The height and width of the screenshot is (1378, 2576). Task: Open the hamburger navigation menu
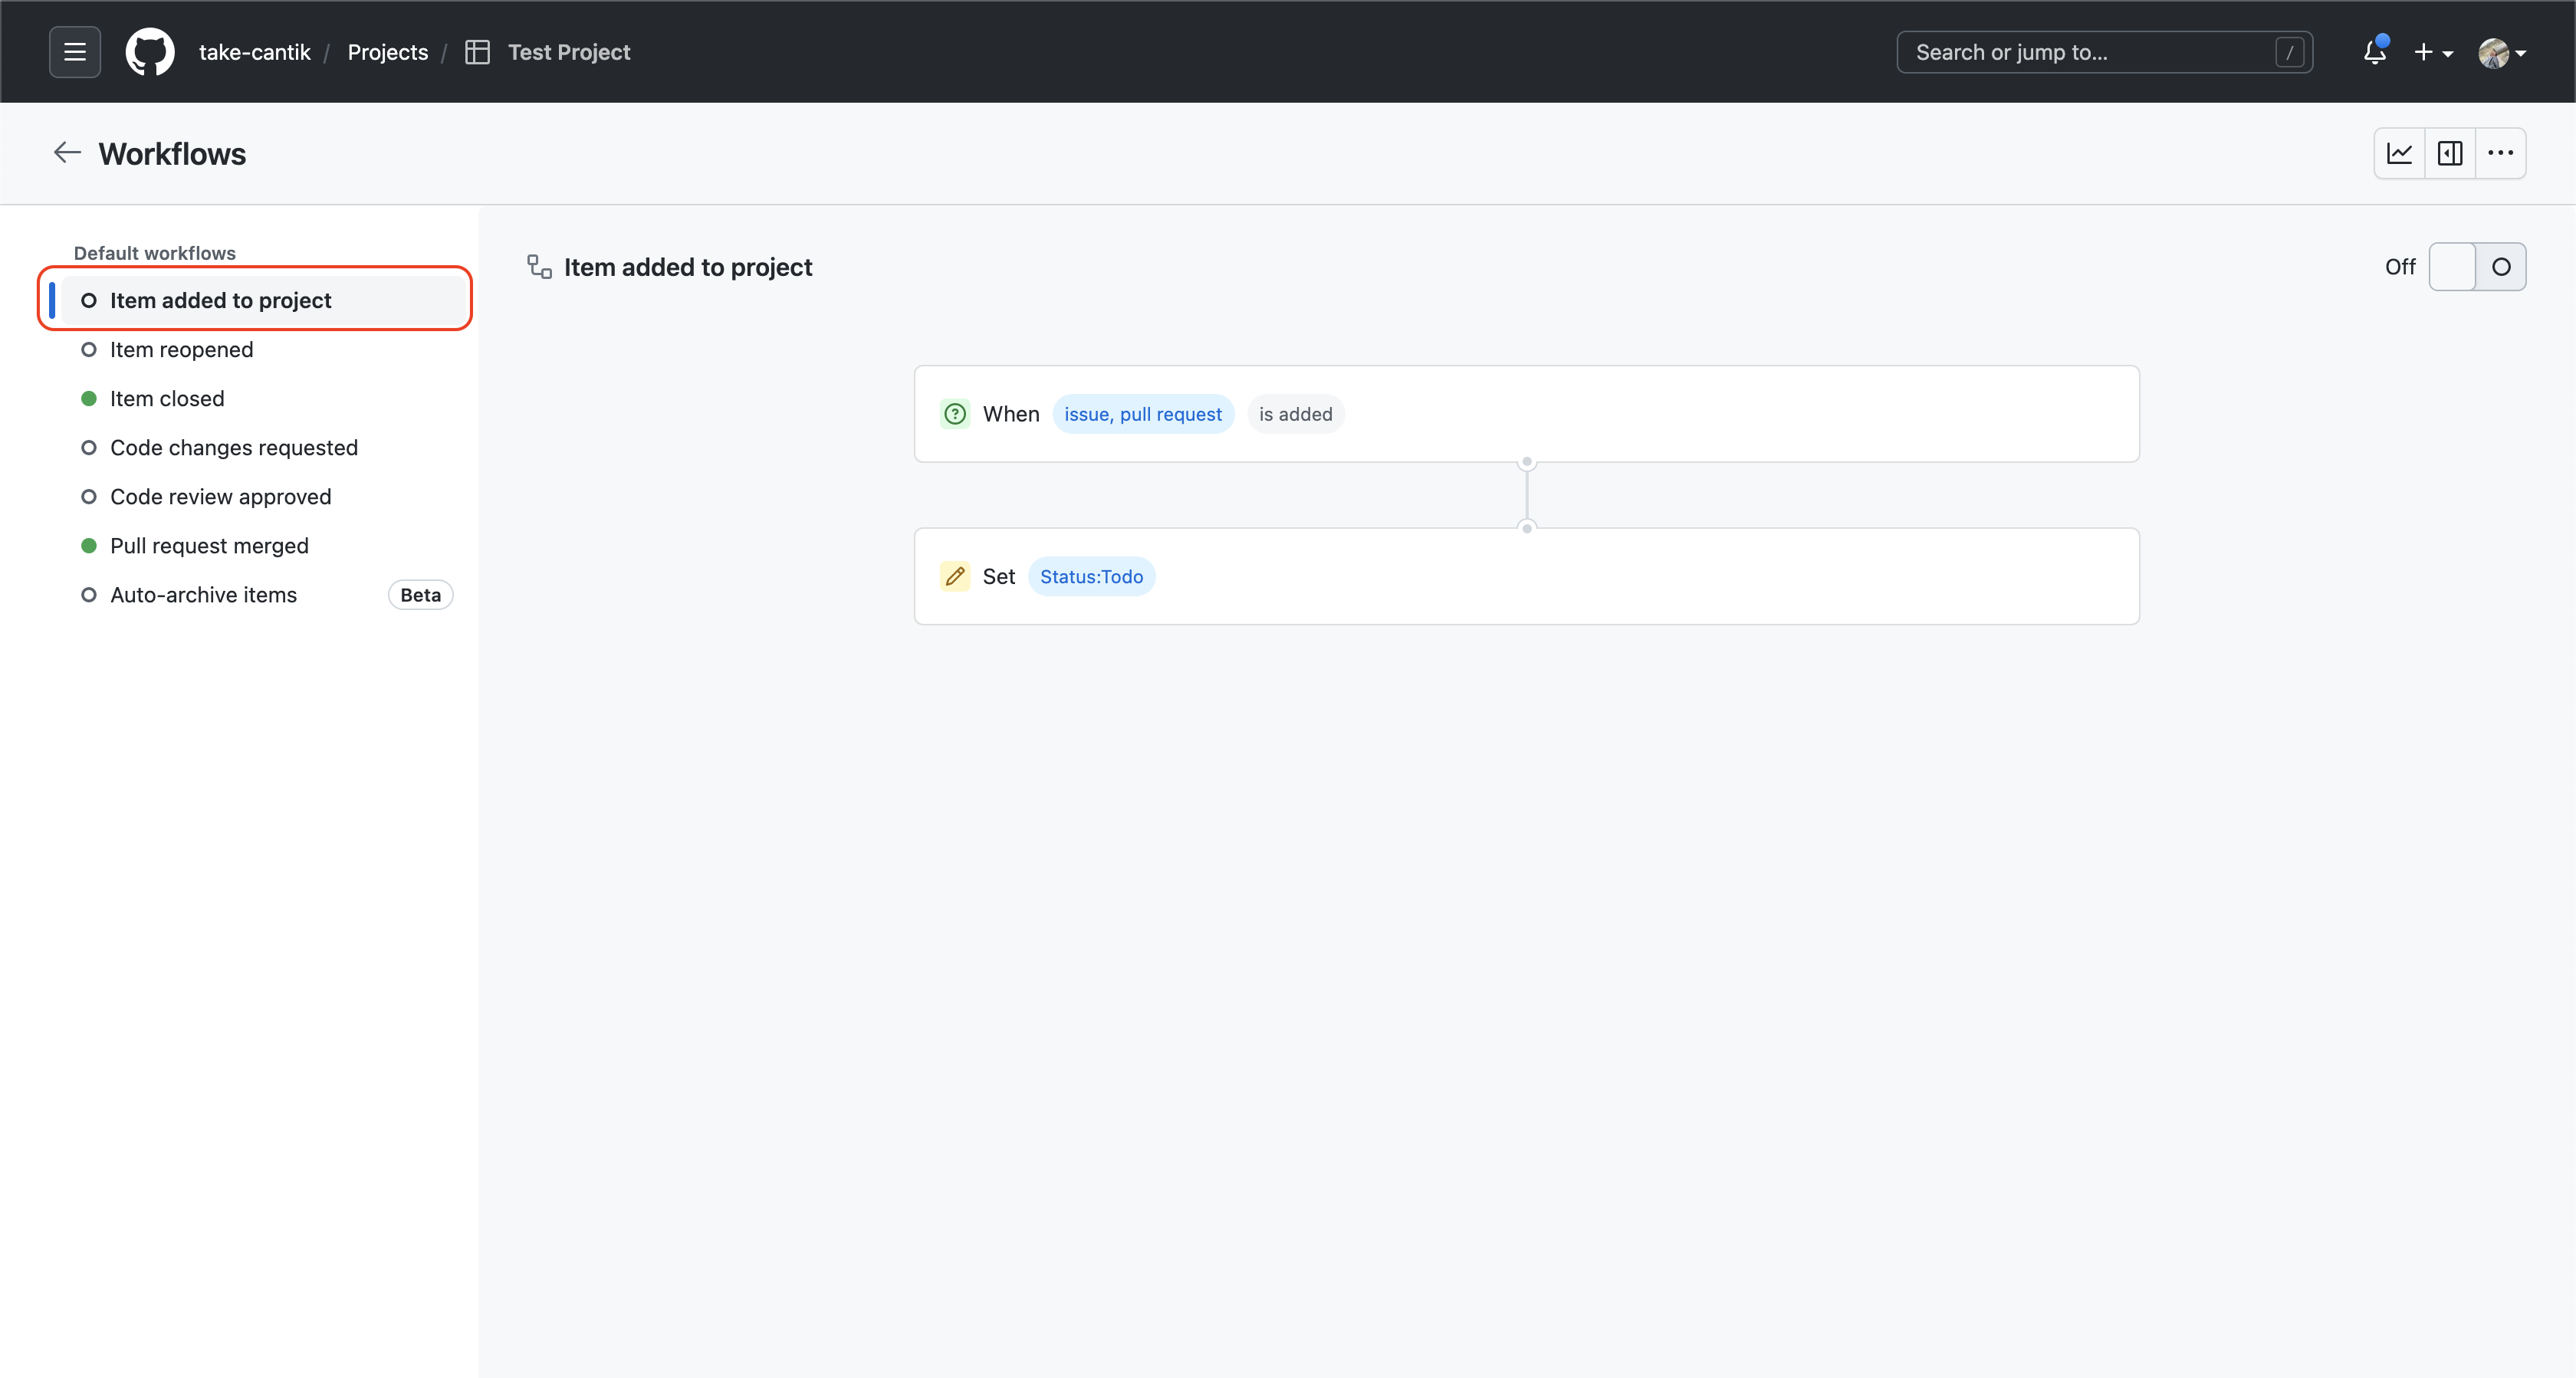coord(75,52)
